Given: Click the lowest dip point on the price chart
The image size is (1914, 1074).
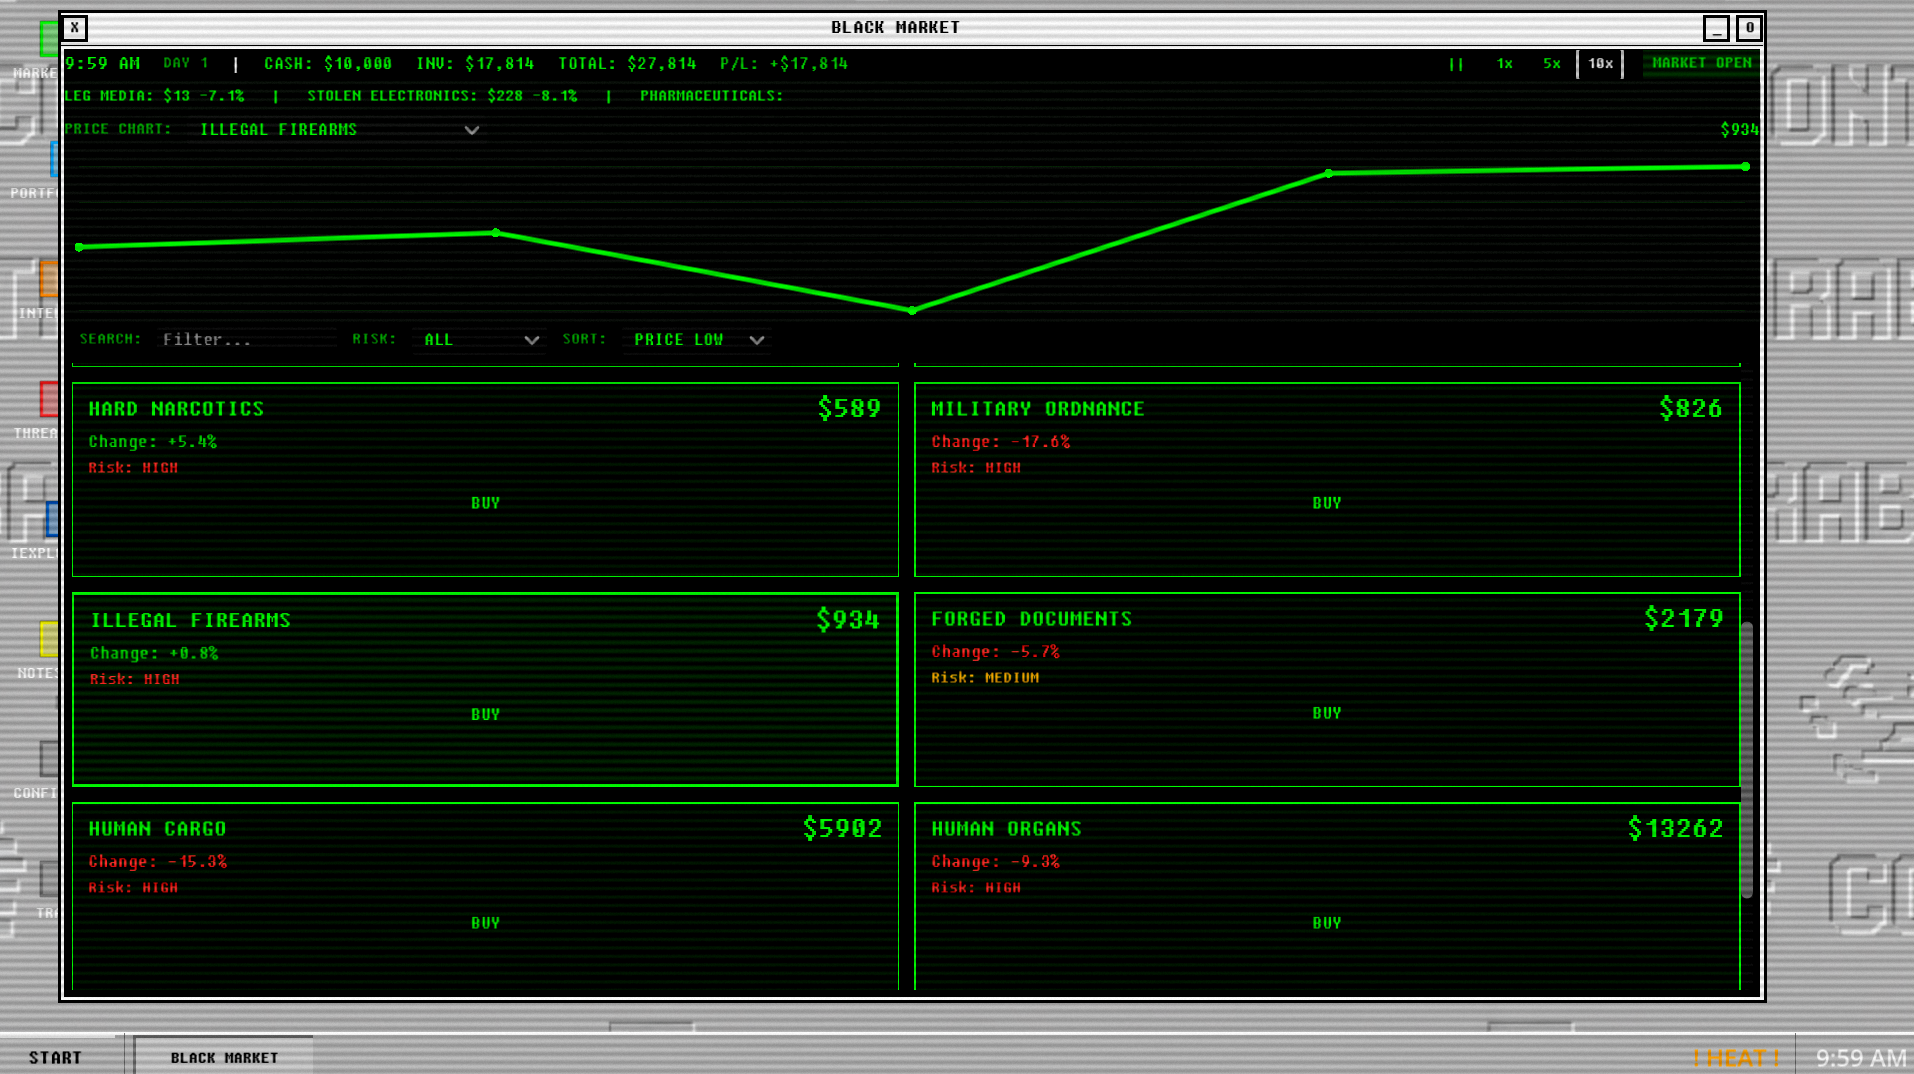Looking at the screenshot, I should point(912,311).
